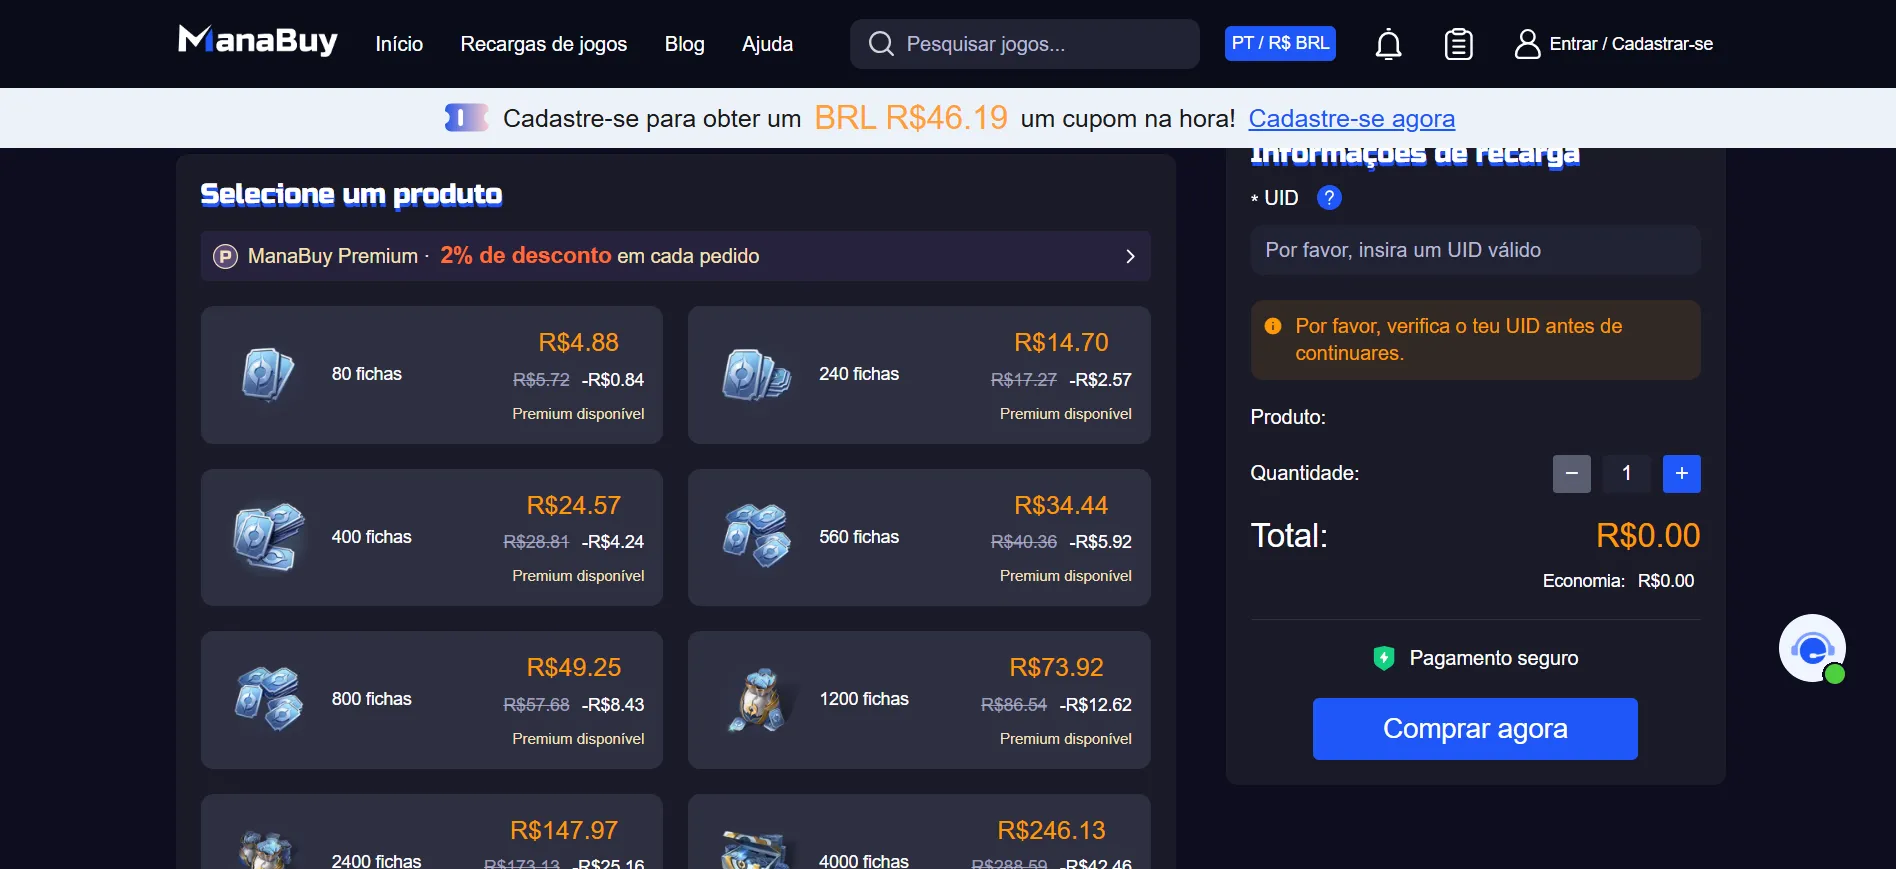
Task: Click the Total R$0.00 amount
Action: 1648,536
